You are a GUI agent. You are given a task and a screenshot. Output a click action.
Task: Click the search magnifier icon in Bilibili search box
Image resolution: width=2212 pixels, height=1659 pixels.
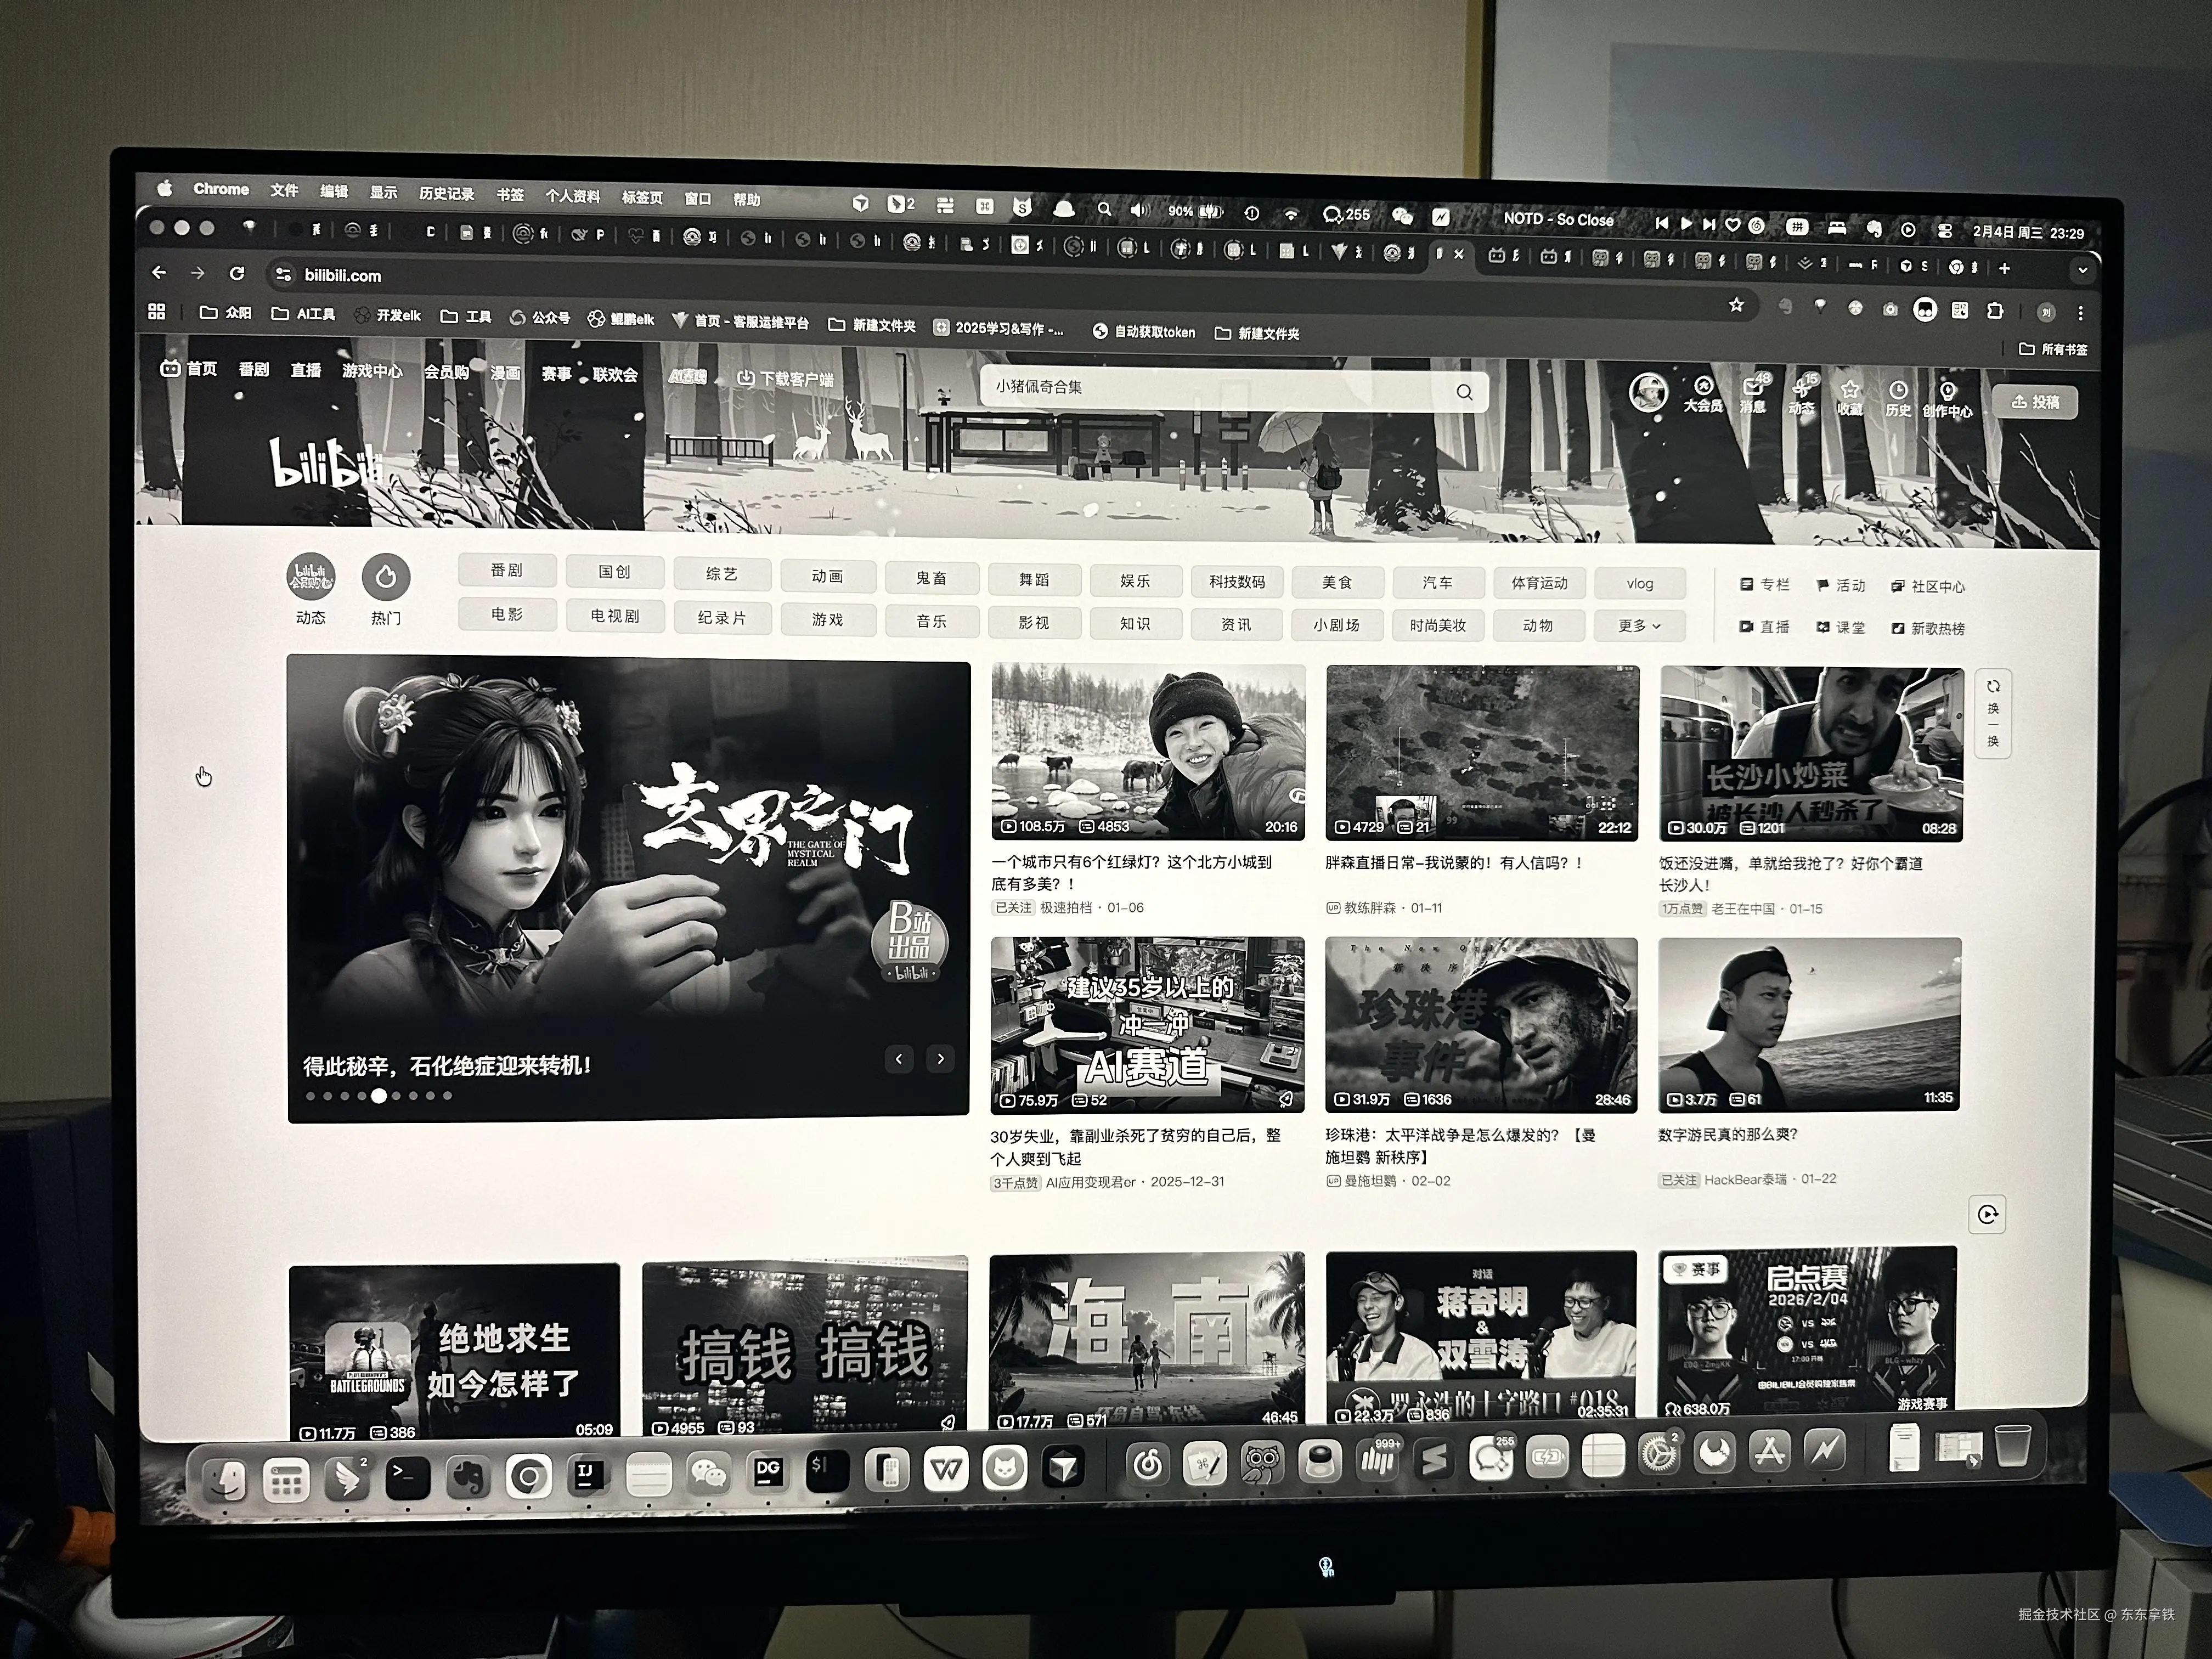click(x=1464, y=392)
